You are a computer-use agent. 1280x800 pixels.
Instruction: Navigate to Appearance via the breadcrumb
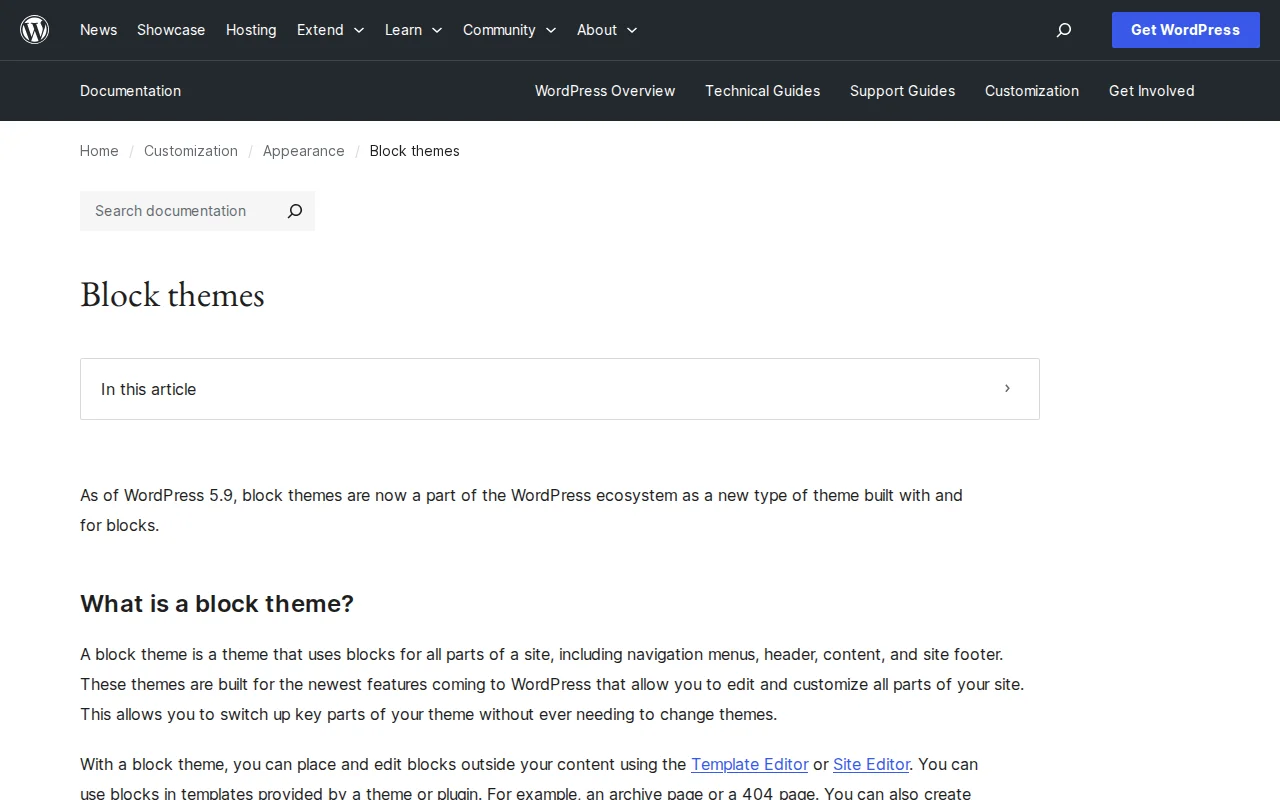pyautogui.click(x=303, y=151)
